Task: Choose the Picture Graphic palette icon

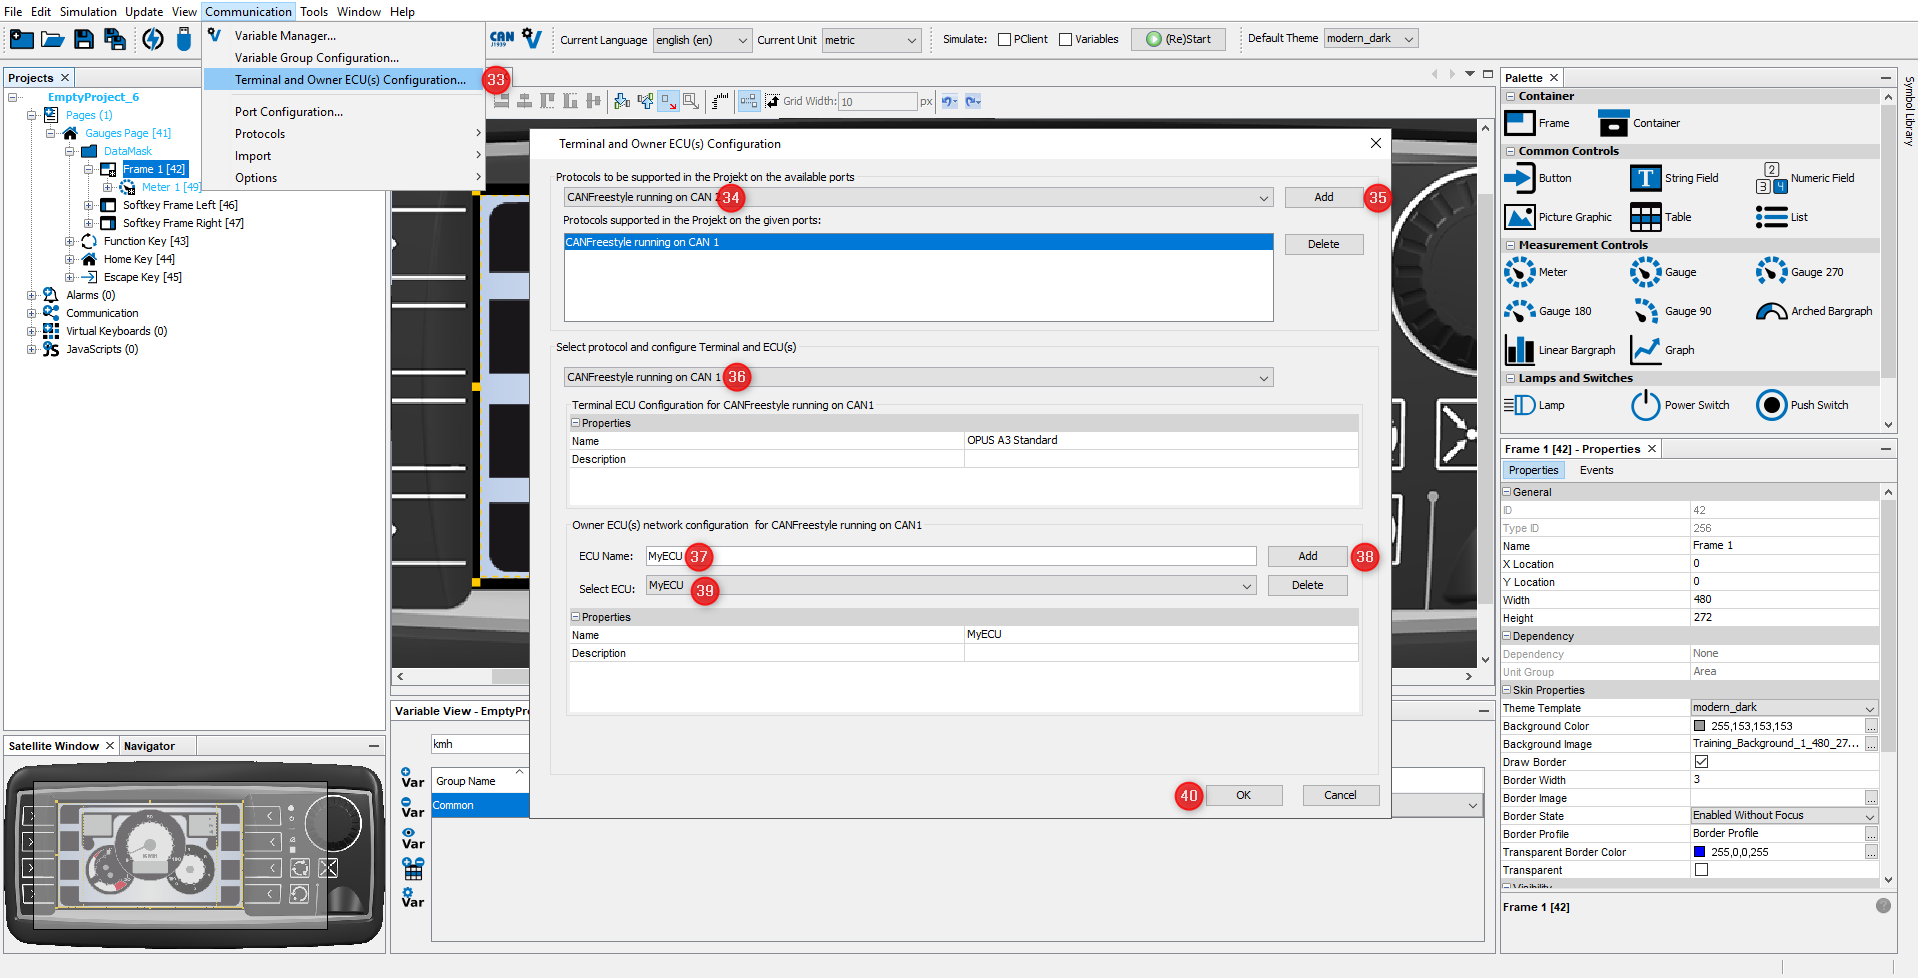Action: click(1519, 217)
